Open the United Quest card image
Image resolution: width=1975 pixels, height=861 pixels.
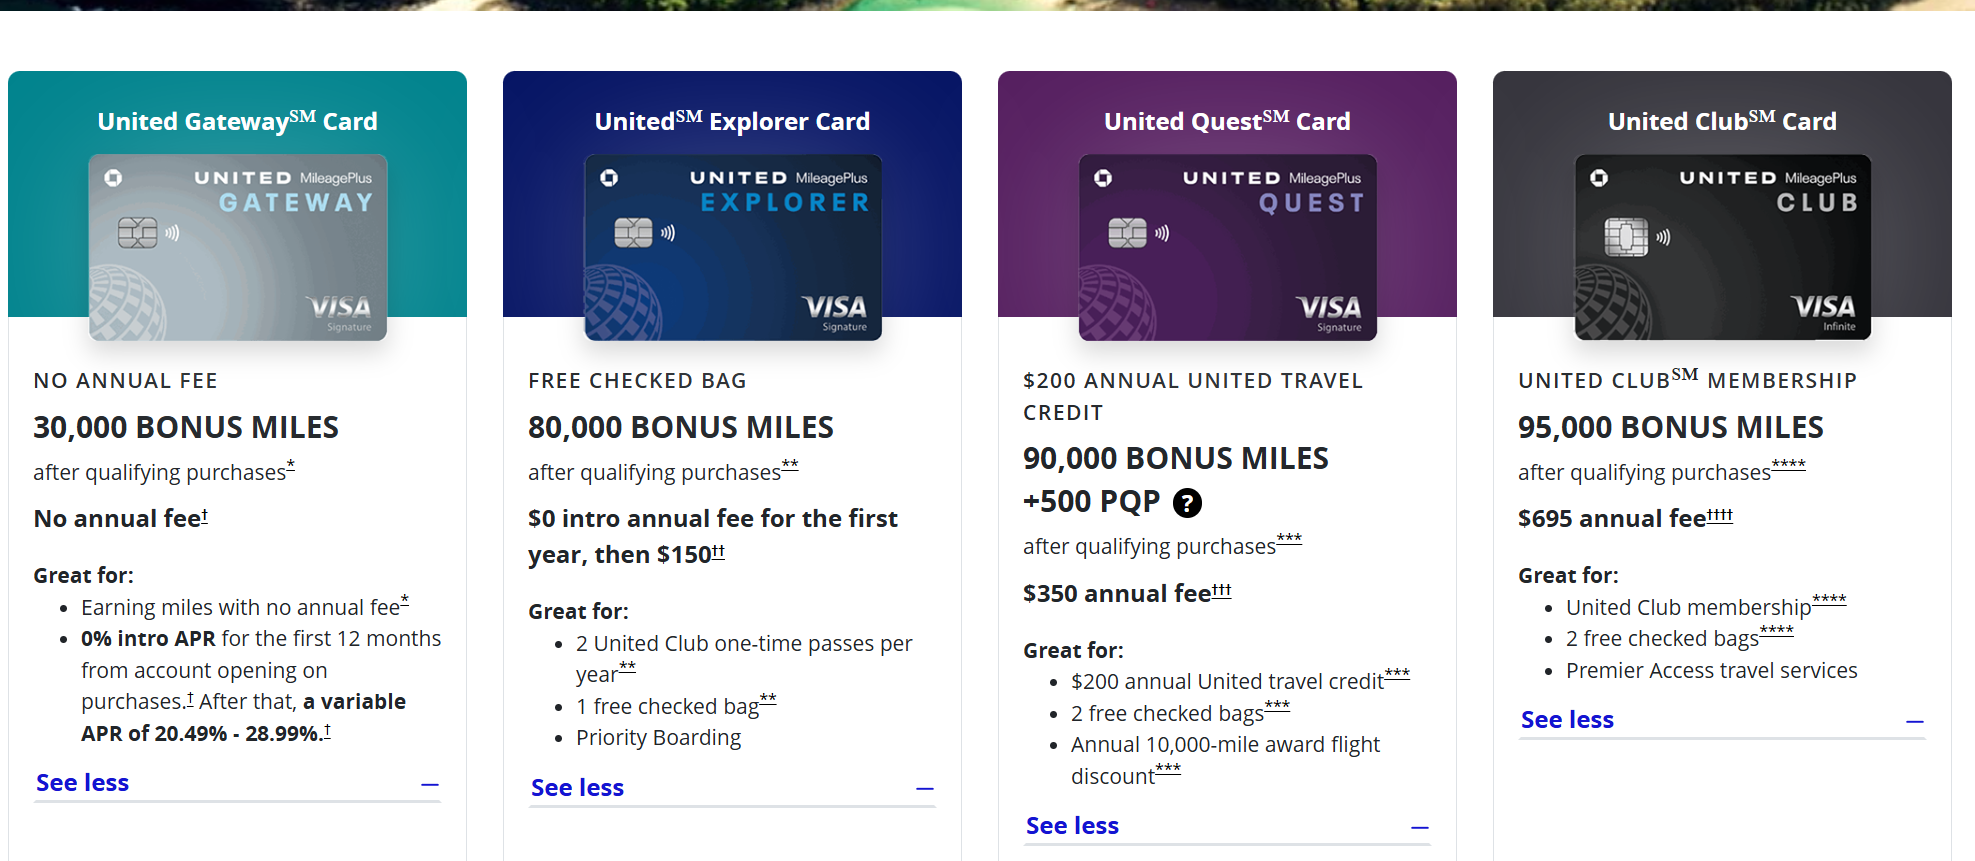1227,247
